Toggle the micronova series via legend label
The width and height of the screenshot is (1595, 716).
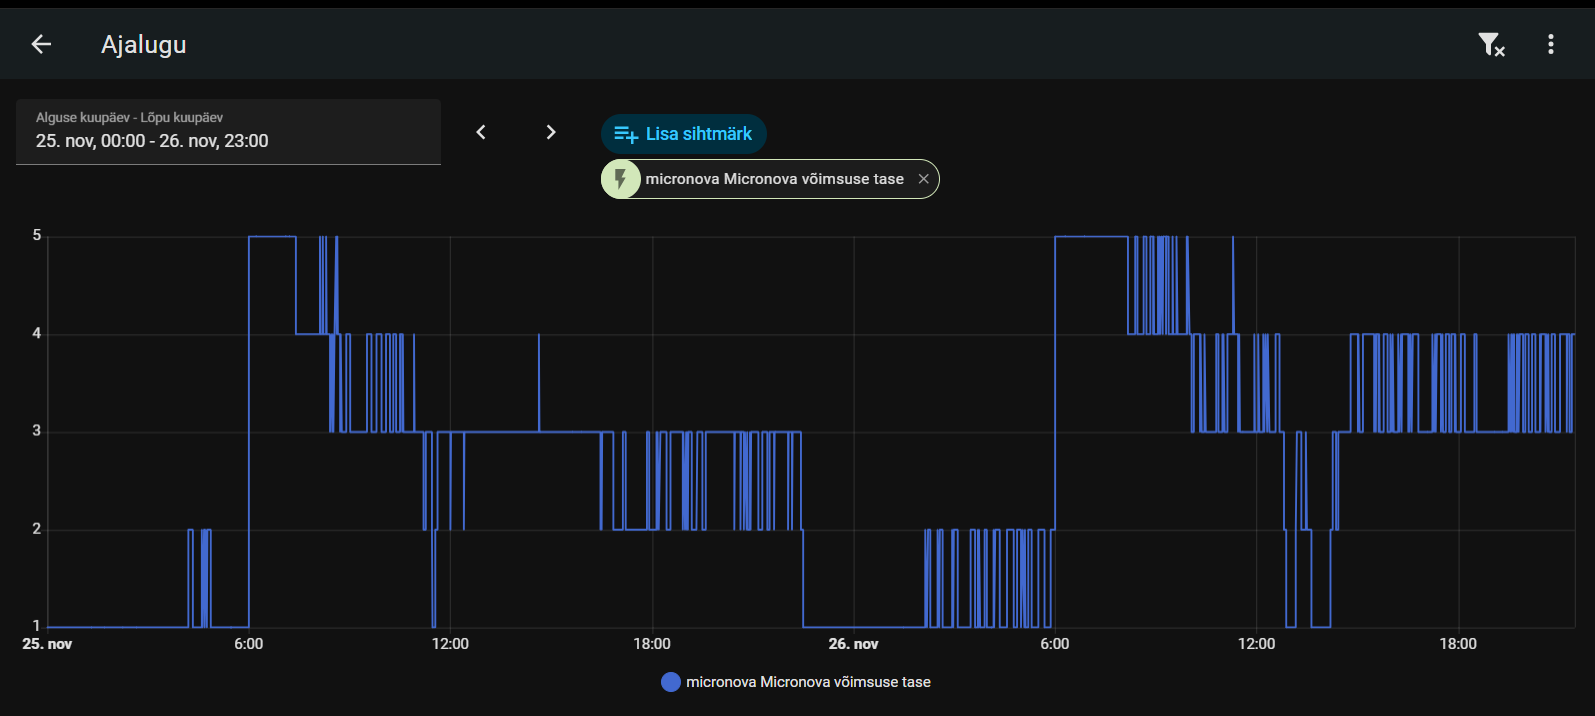808,682
